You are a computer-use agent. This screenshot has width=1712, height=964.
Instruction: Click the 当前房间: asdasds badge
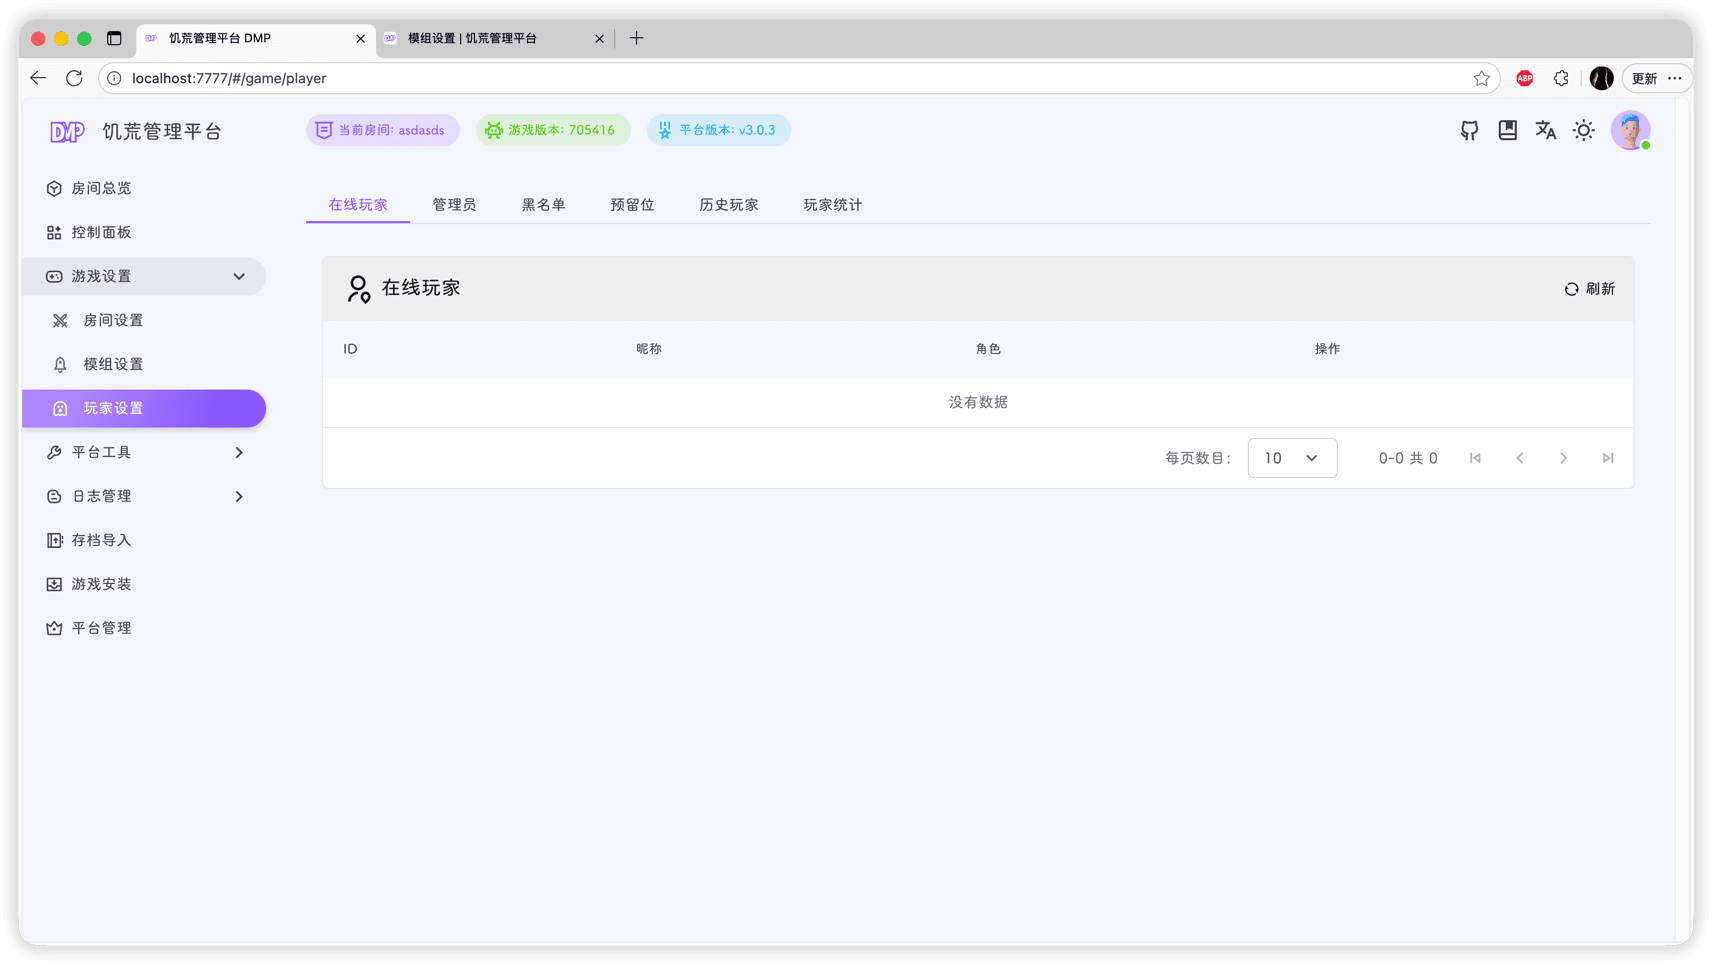click(382, 130)
